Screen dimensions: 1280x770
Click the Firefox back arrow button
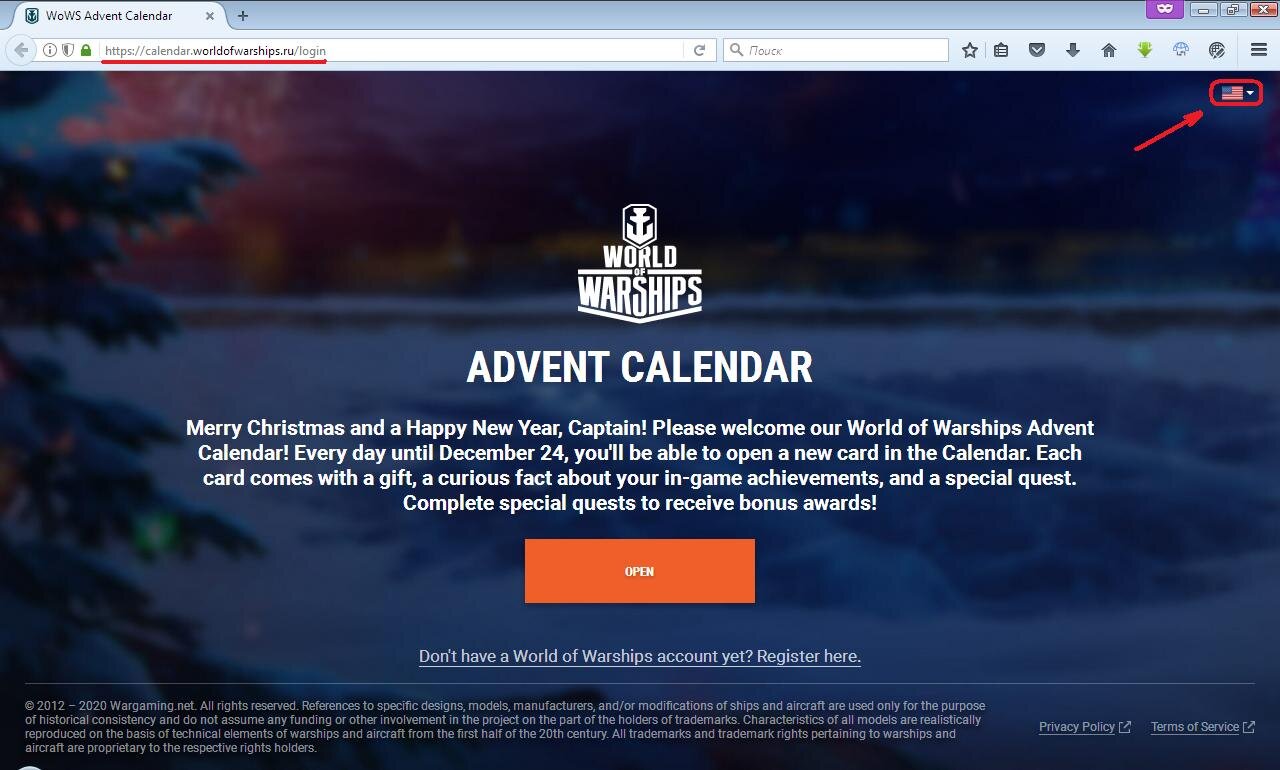click(21, 50)
